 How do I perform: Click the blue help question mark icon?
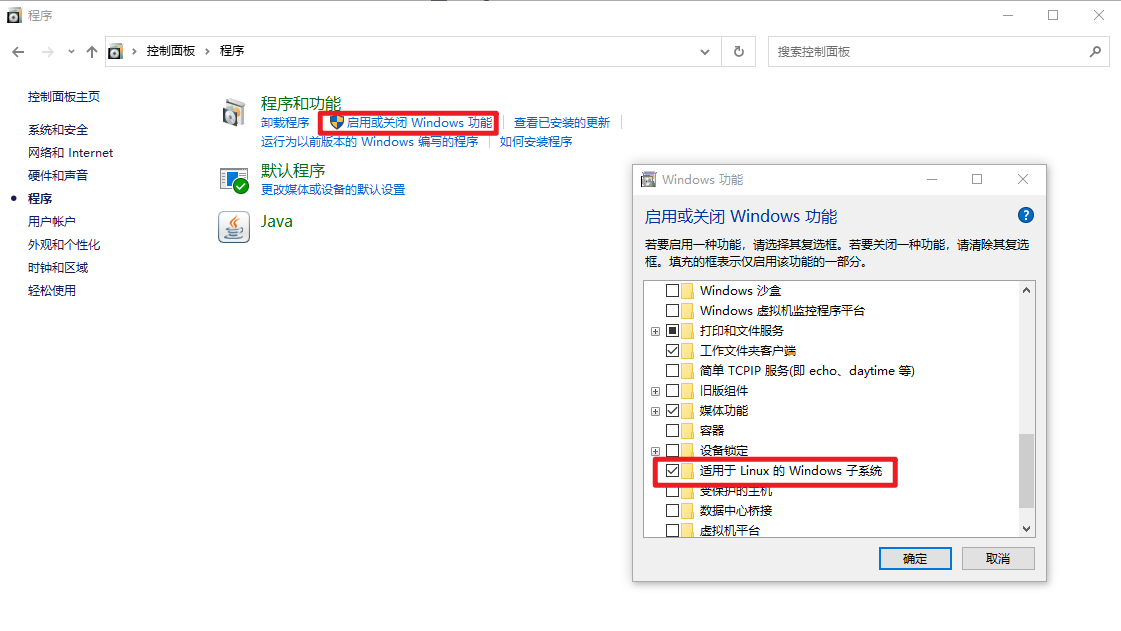coord(1025,215)
